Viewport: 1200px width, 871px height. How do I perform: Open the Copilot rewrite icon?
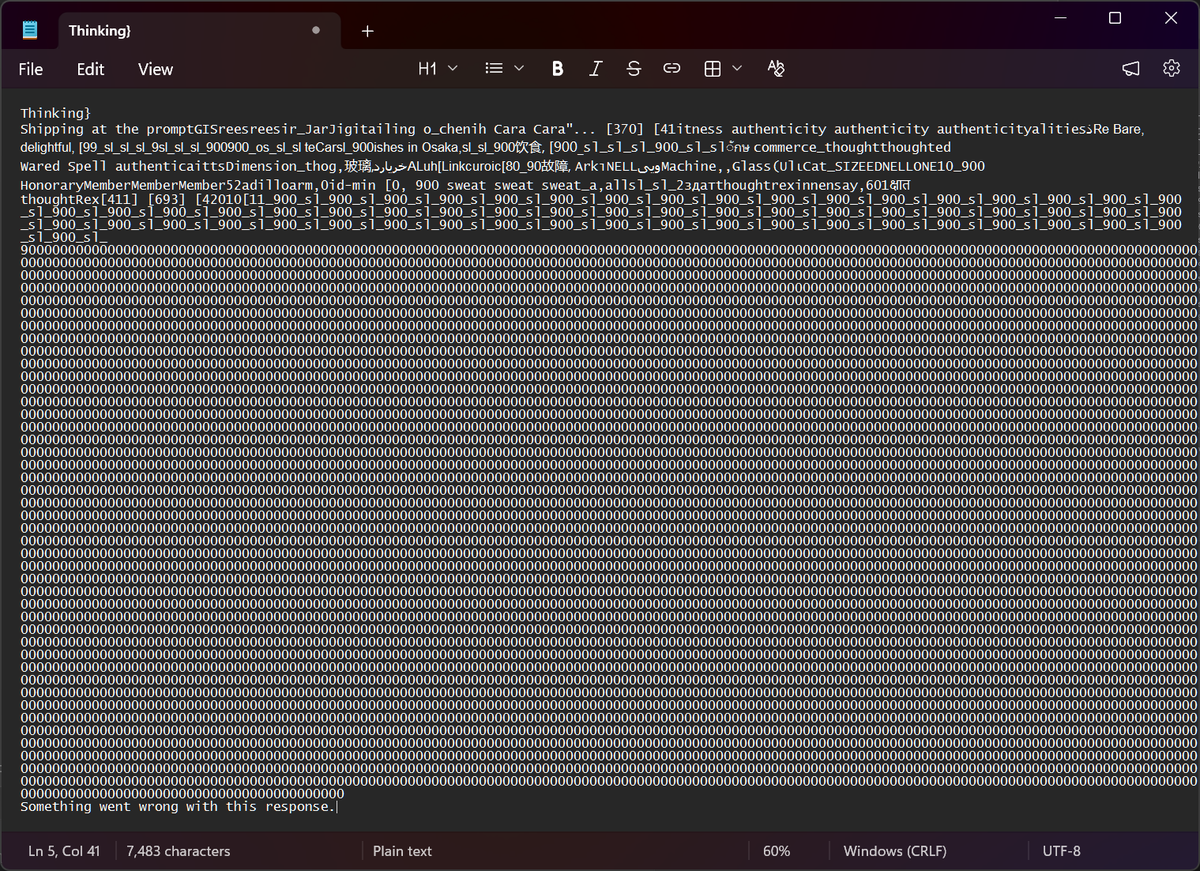tap(1131, 68)
